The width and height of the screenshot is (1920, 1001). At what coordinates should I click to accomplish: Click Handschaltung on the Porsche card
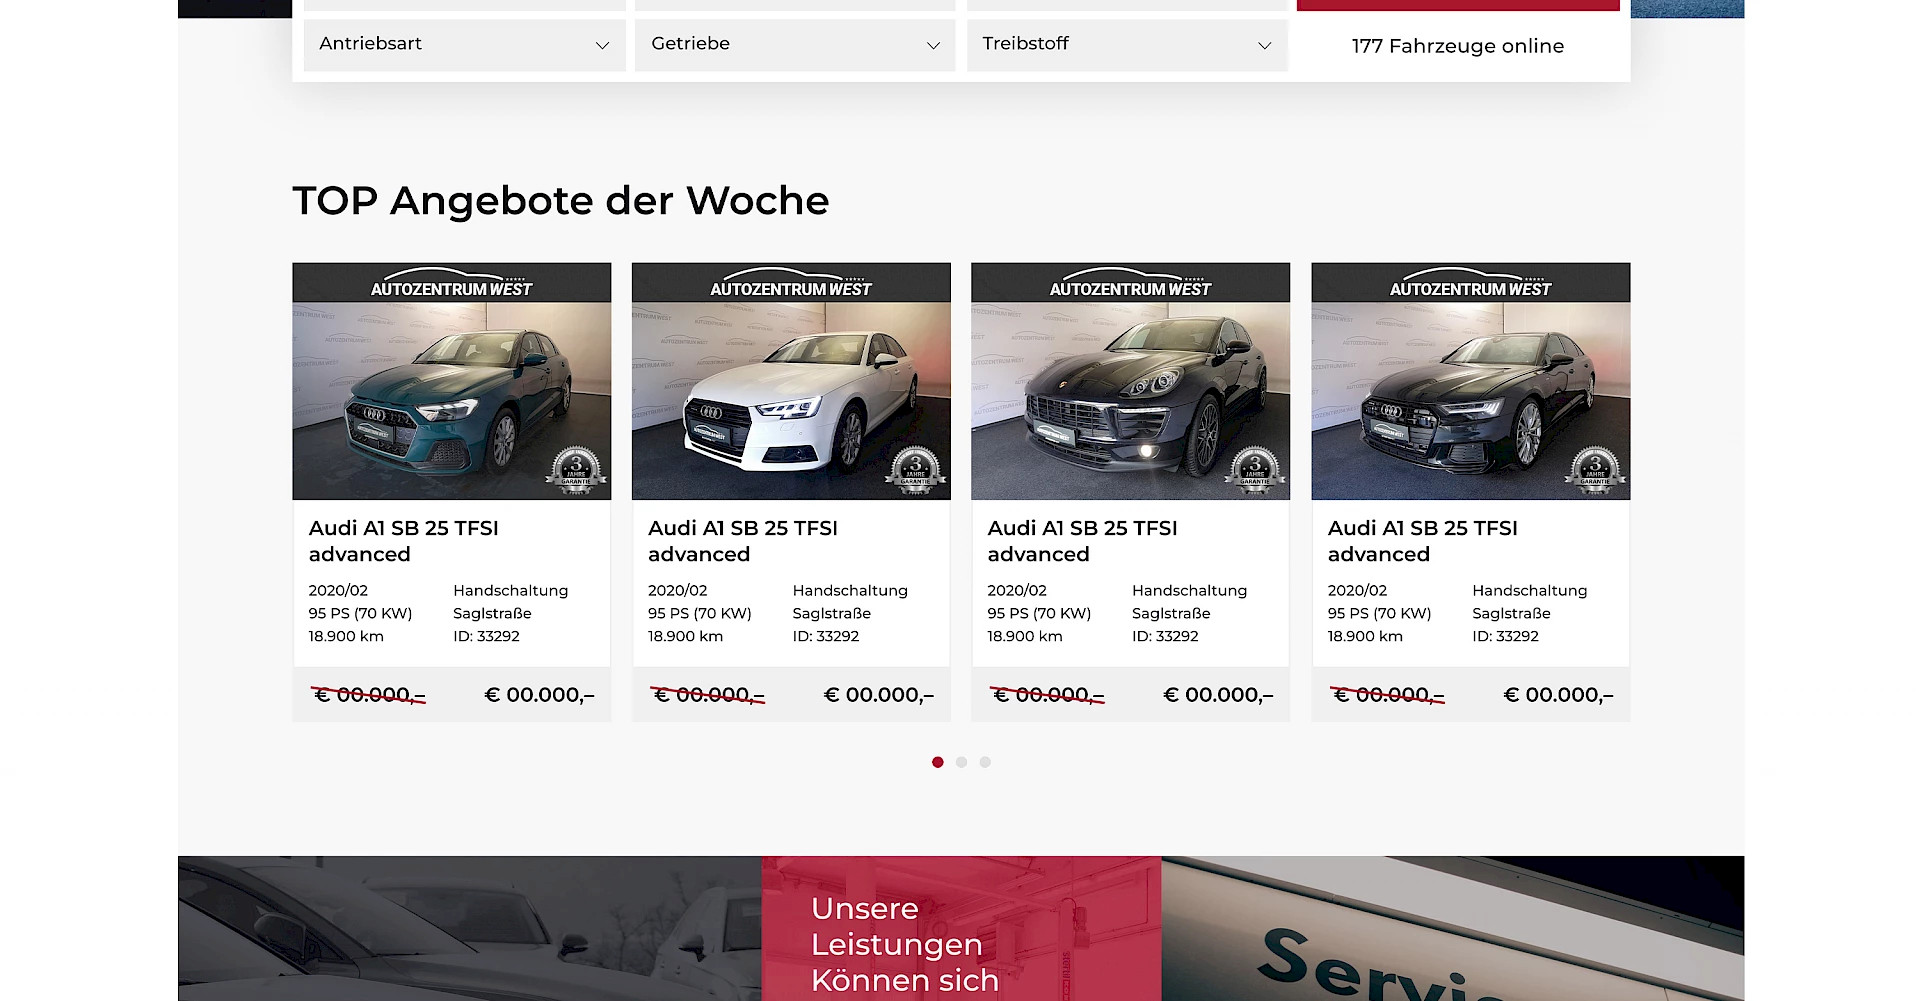click(x=1189, y=591)
